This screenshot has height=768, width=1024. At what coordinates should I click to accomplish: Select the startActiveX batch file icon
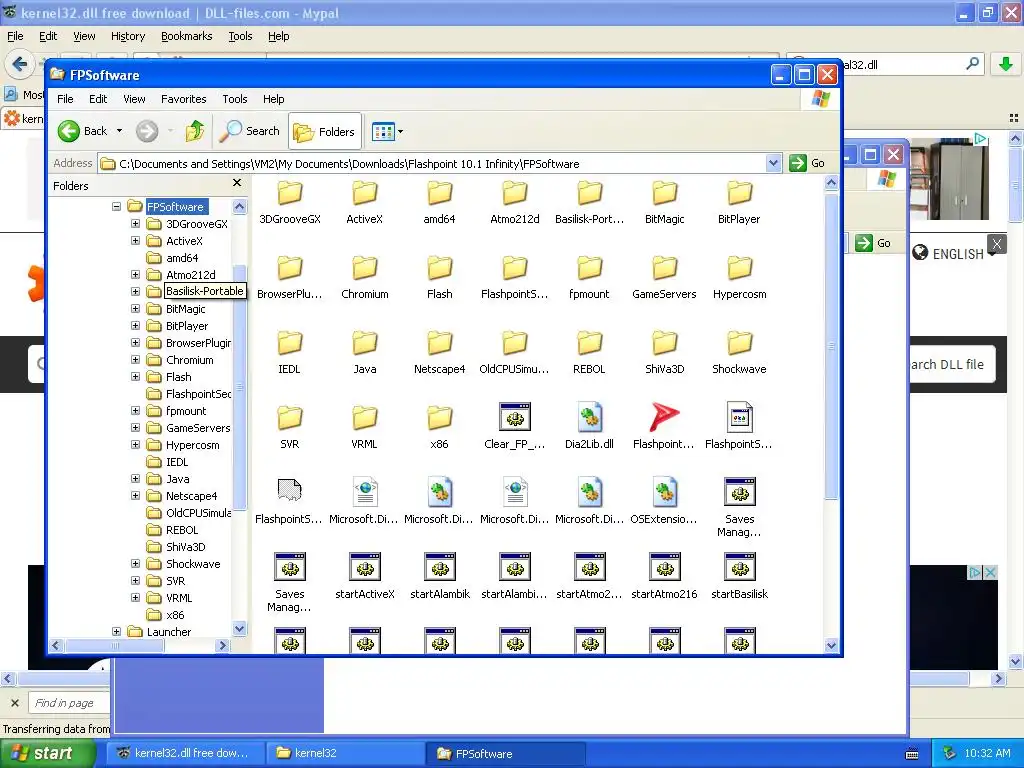tap(364, 567)
